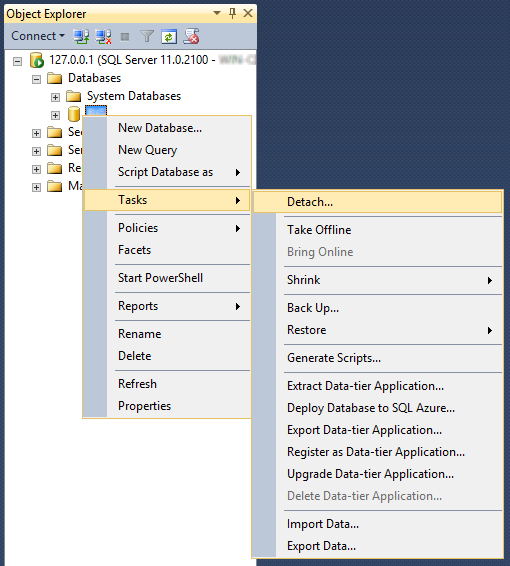This screenshot has width=510, height=566.
Task: Select System Databases in the tree
Action: (134, 96)
